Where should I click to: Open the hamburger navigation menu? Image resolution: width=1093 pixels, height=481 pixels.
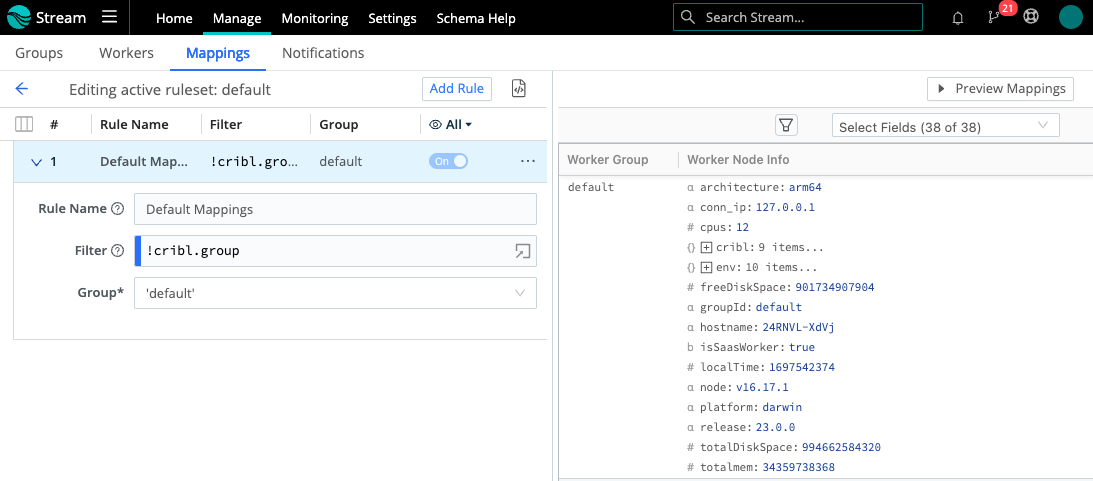tap(109, 18)
